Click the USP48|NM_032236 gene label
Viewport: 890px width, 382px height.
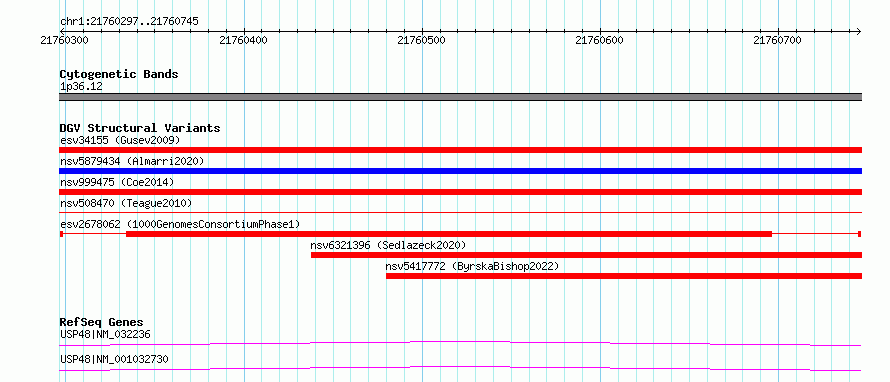point(105,334)
